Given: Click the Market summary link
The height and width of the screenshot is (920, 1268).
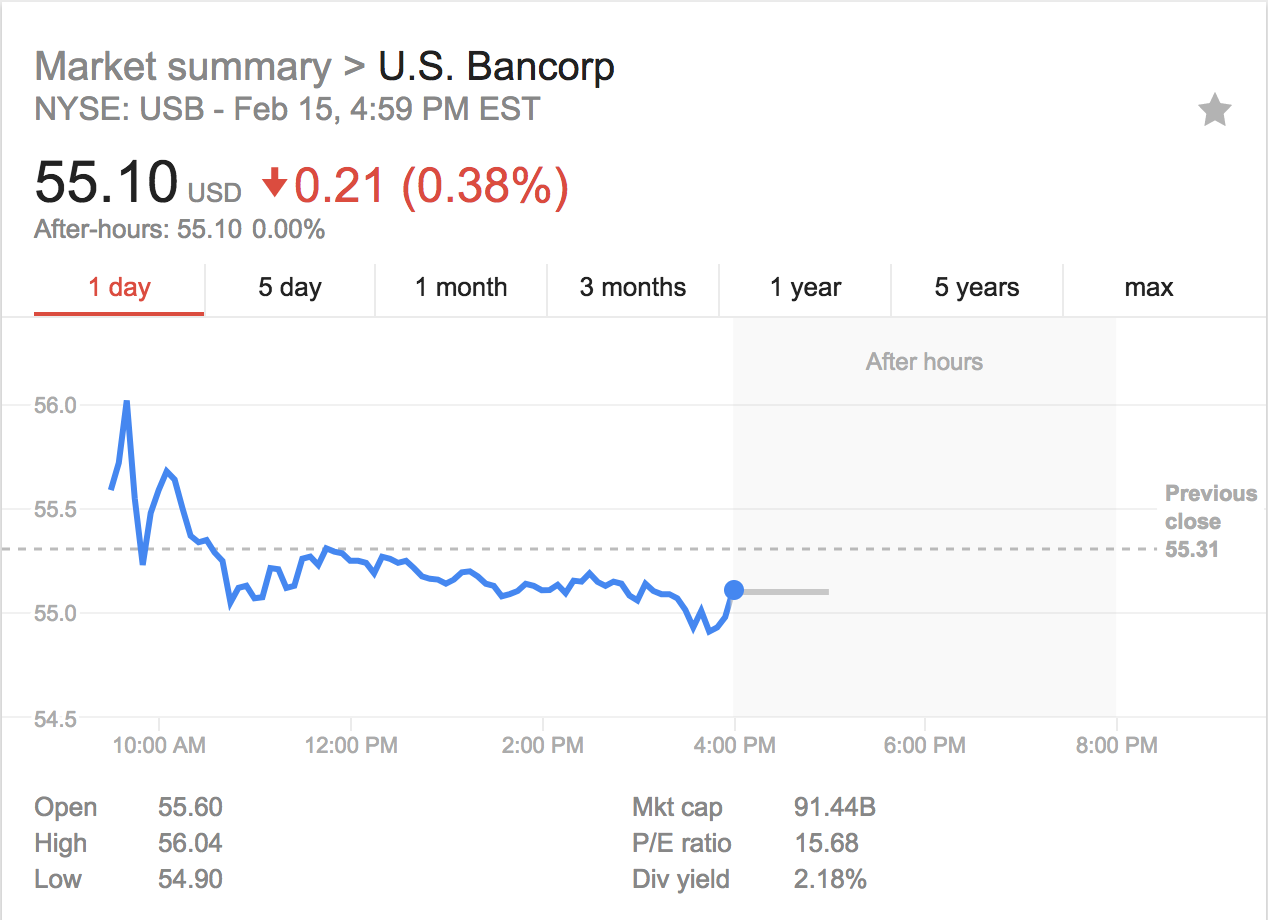Looking at the screenshot, I should tap(183, 68).
